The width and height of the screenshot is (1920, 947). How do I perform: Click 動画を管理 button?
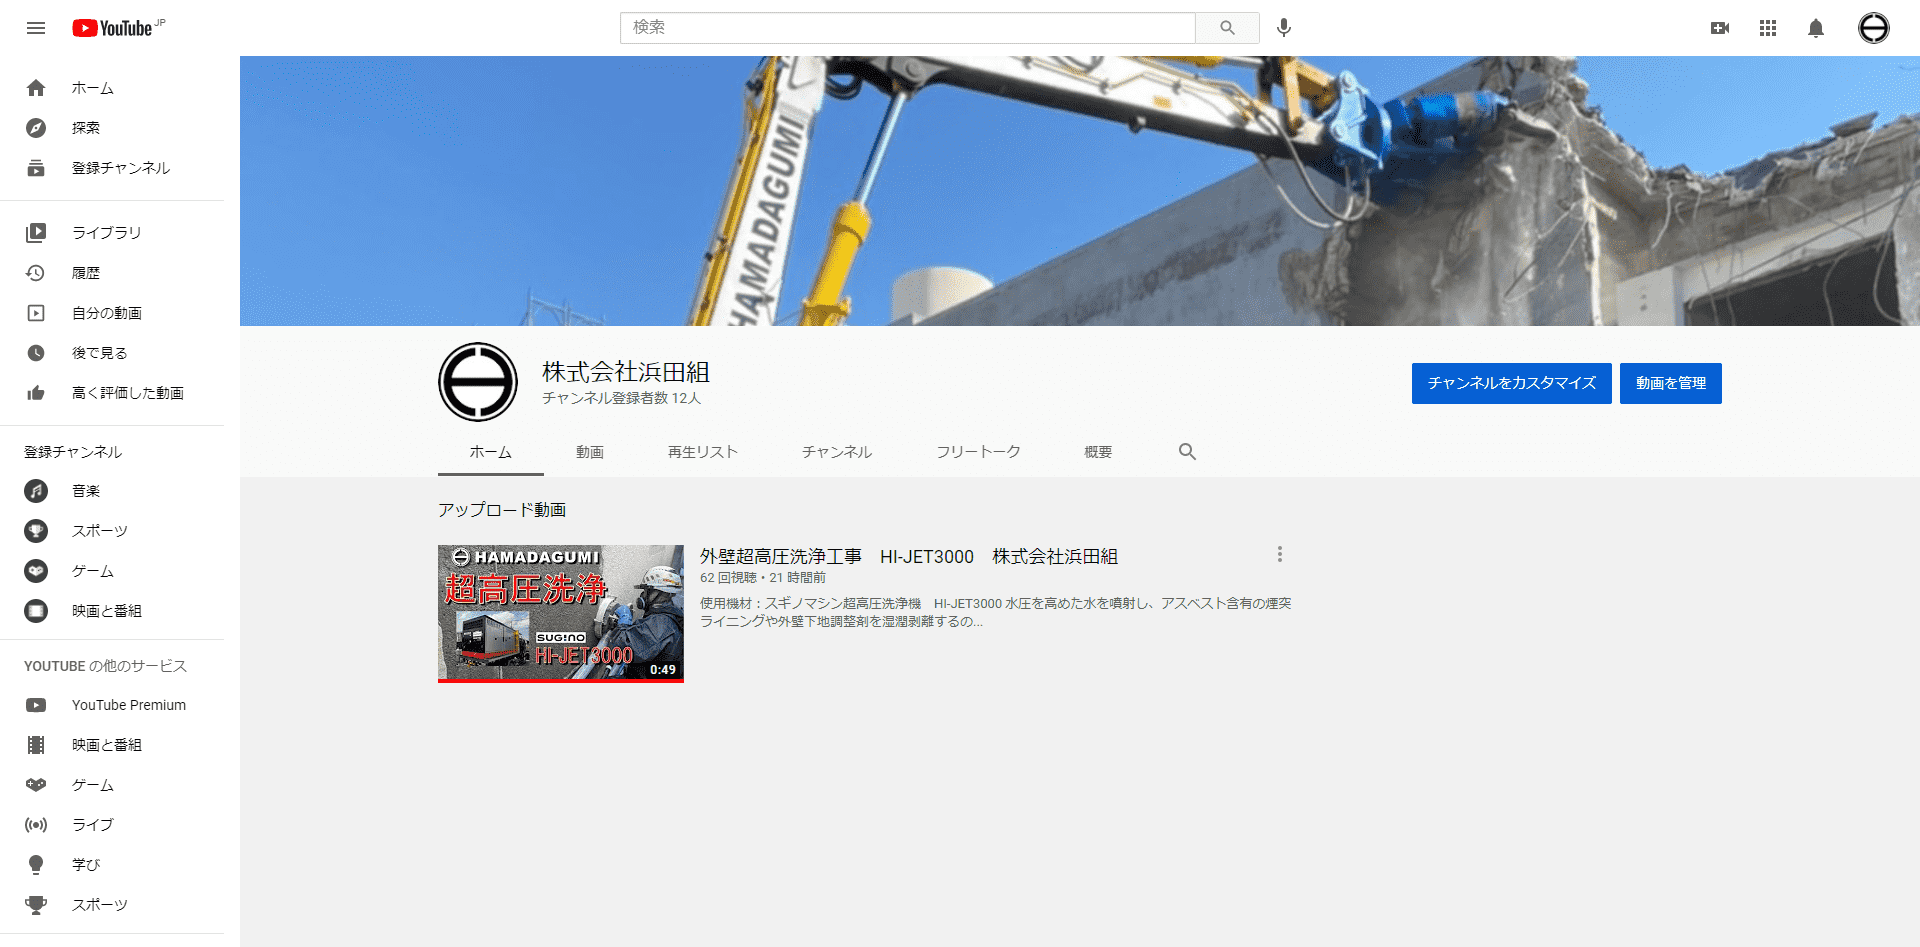pyautogui.click(x=1671, y=383)
